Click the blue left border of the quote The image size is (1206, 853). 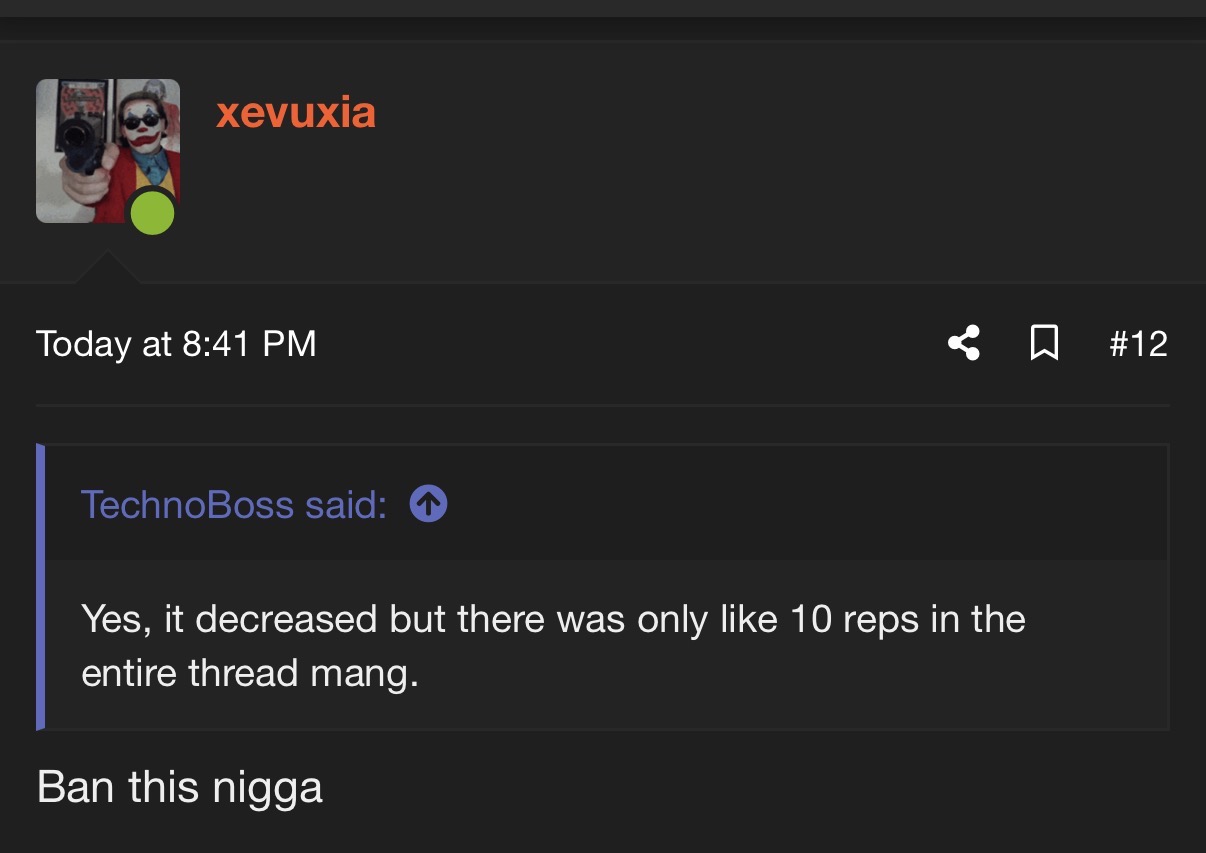[x=40, y=587]
